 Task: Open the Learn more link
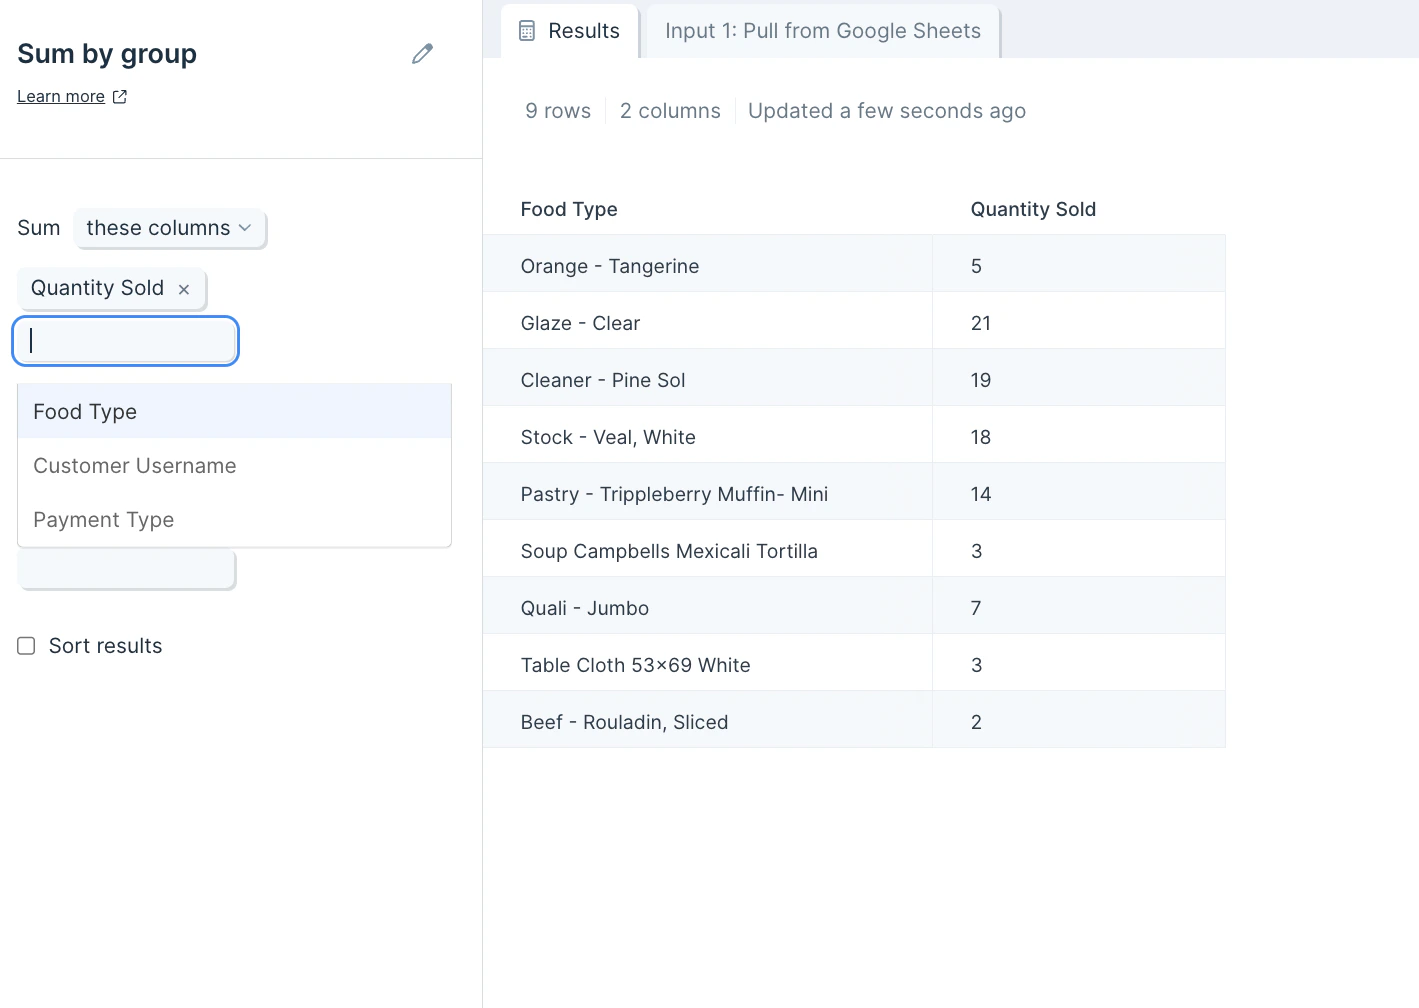tap(61, 96)
